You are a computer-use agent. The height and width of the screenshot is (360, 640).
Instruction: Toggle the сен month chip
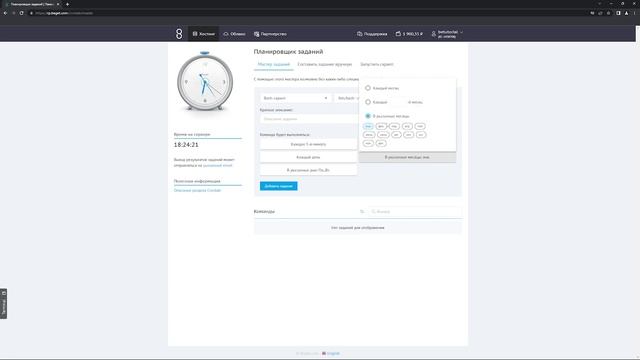[x=408, y=135]
